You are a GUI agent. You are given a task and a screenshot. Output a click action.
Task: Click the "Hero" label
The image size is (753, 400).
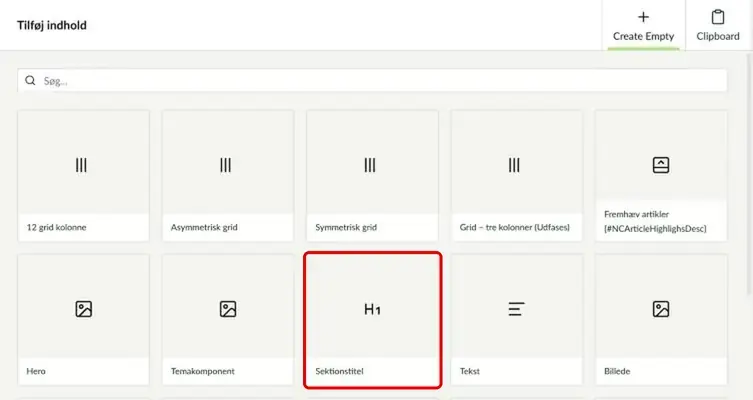[36, 371]
